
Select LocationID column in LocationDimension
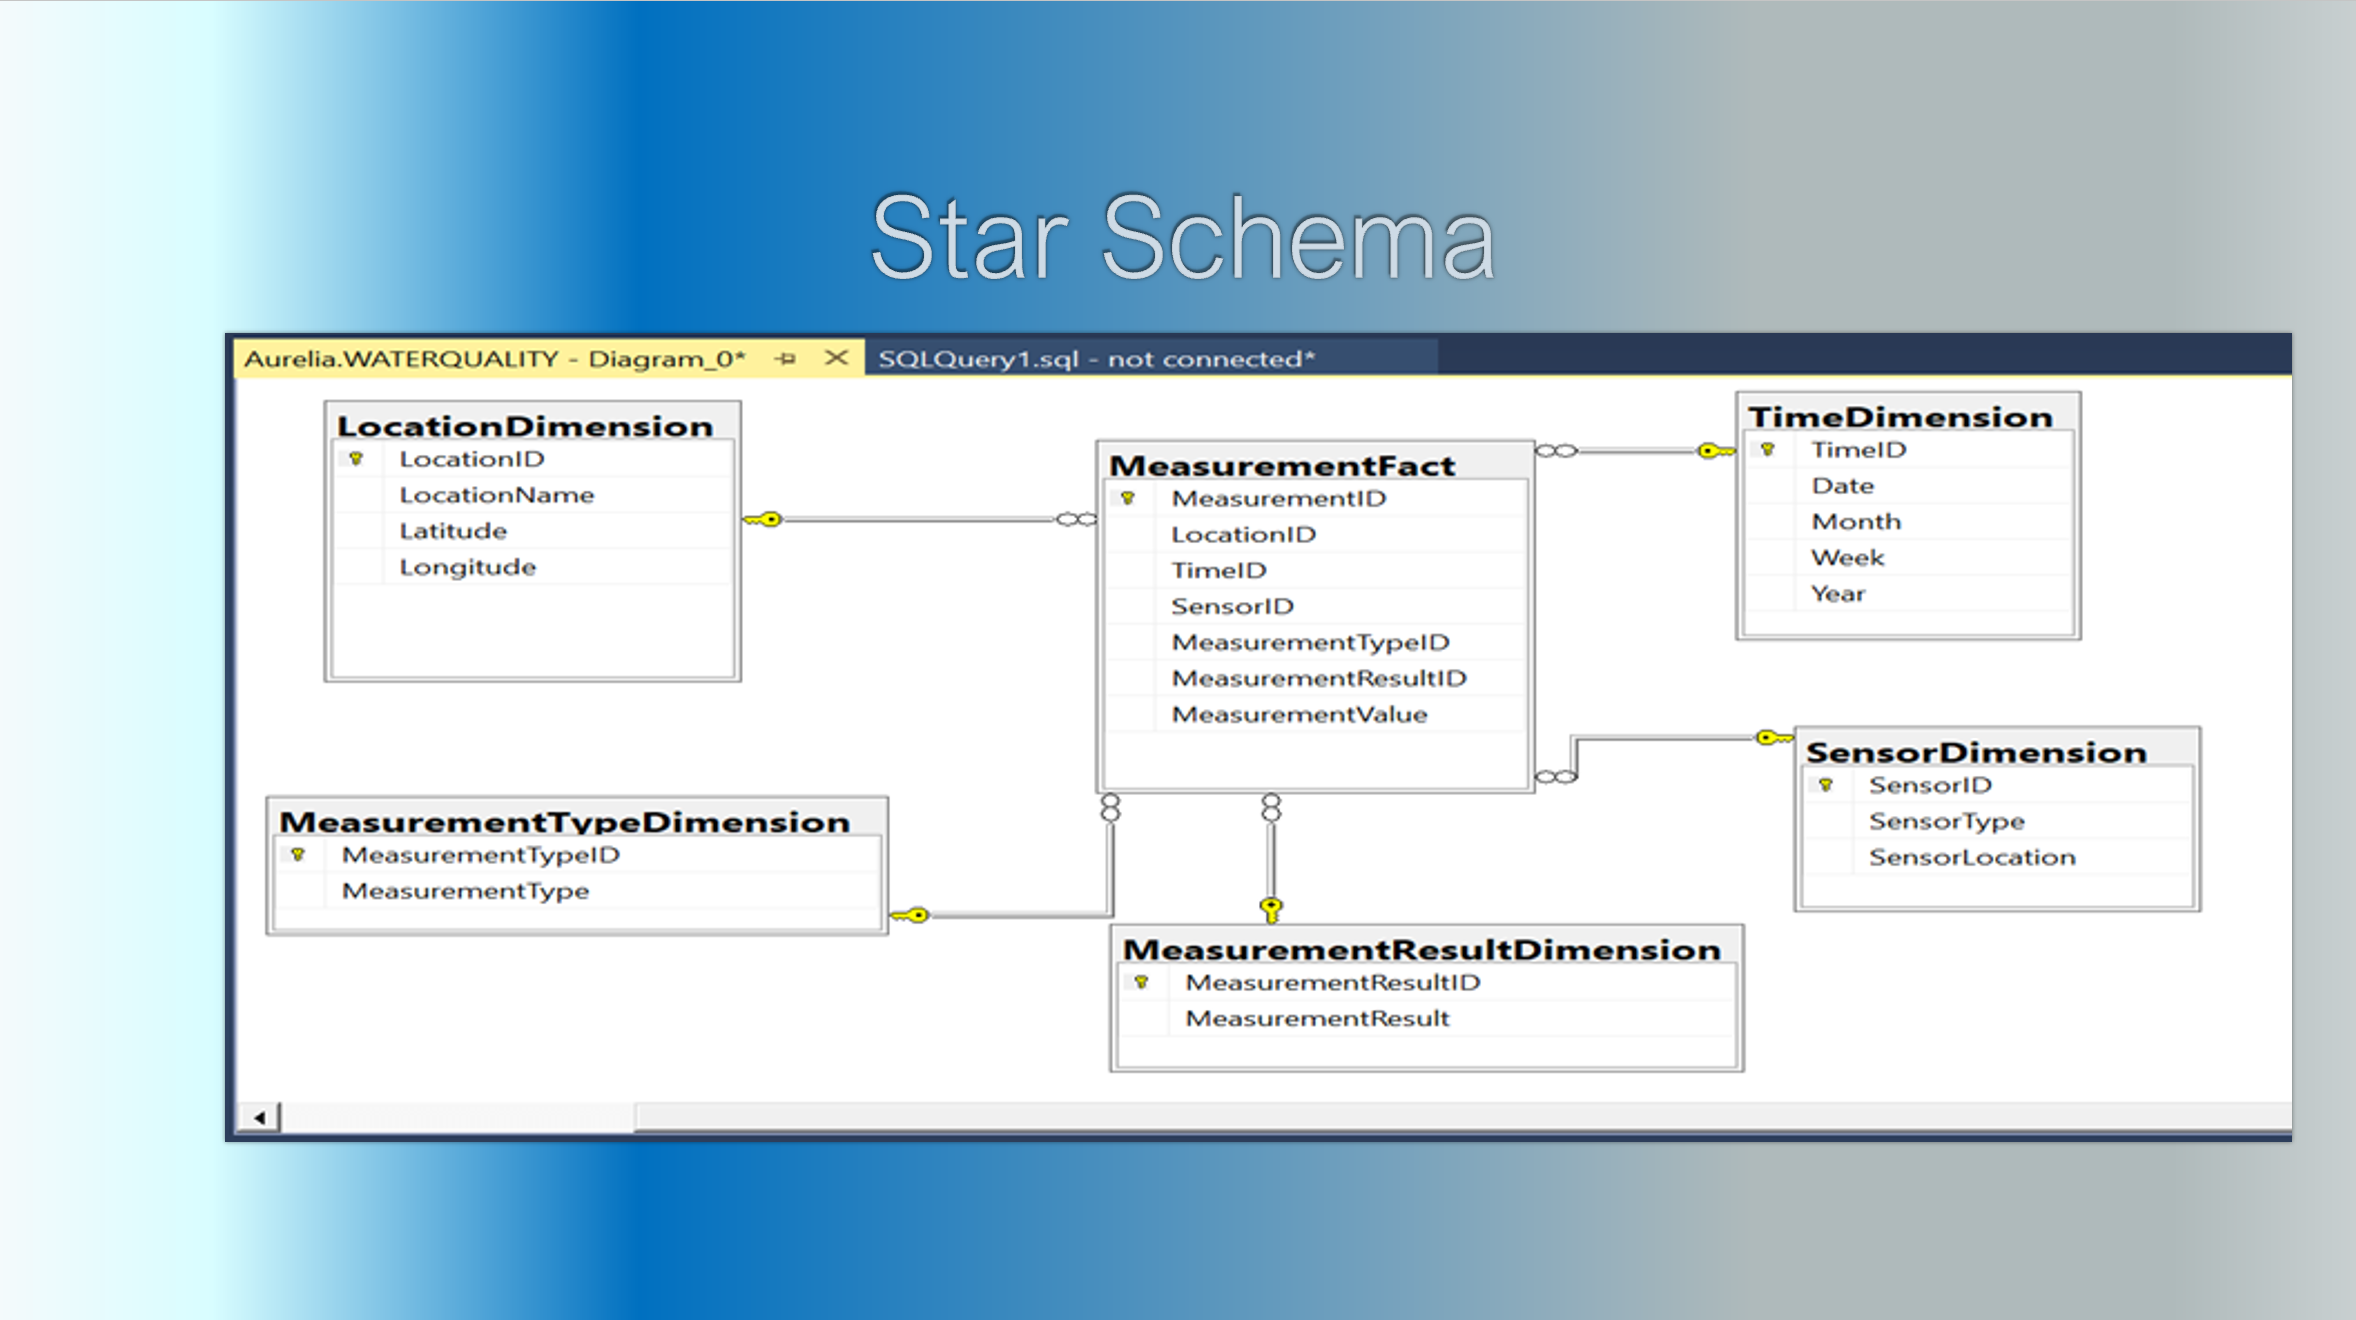coord(533,459)
